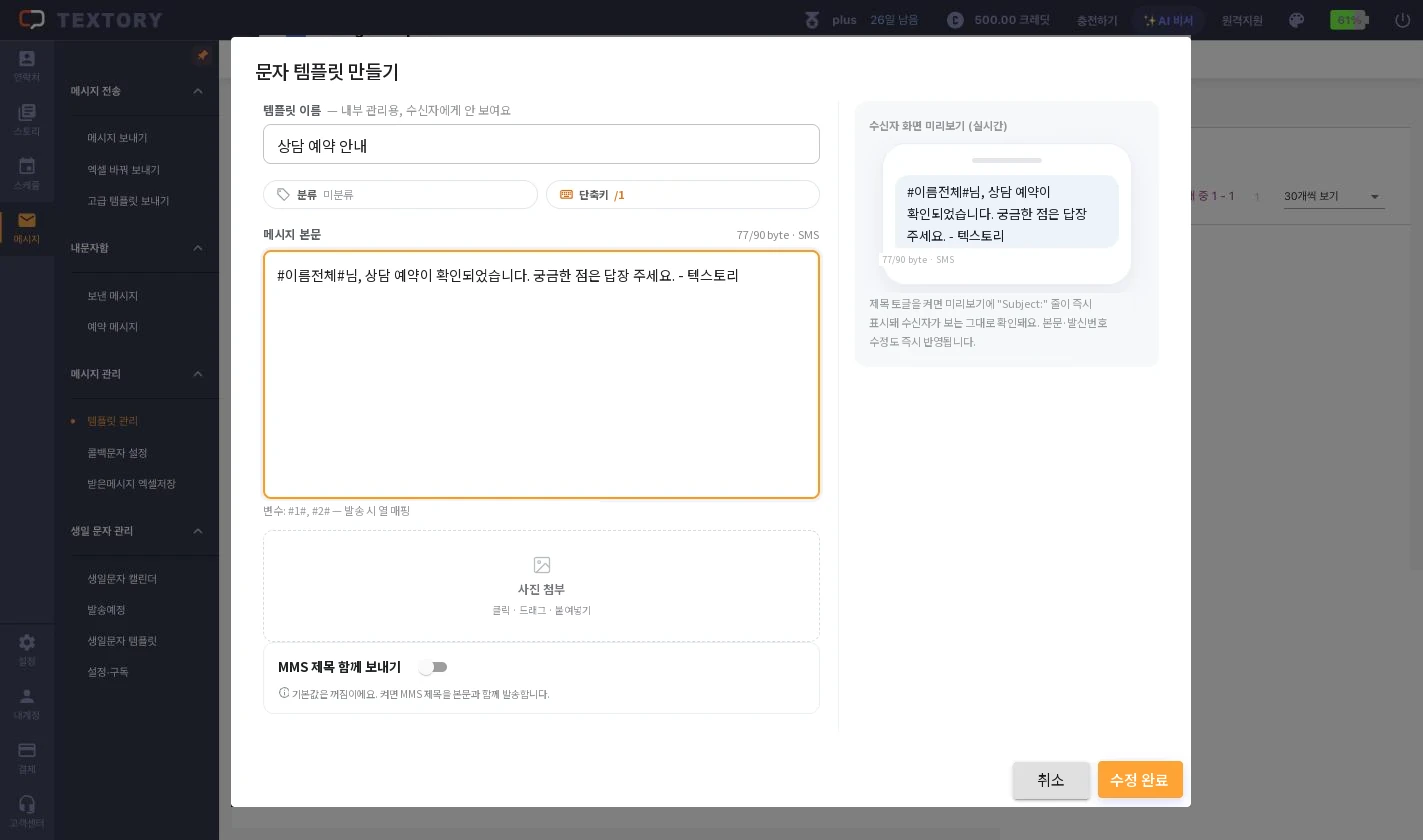This screenshot has width=1423, height=840.
Task: Open the 고객센터 headset icon
Action: pyautogui.click(x=27, y=811)
